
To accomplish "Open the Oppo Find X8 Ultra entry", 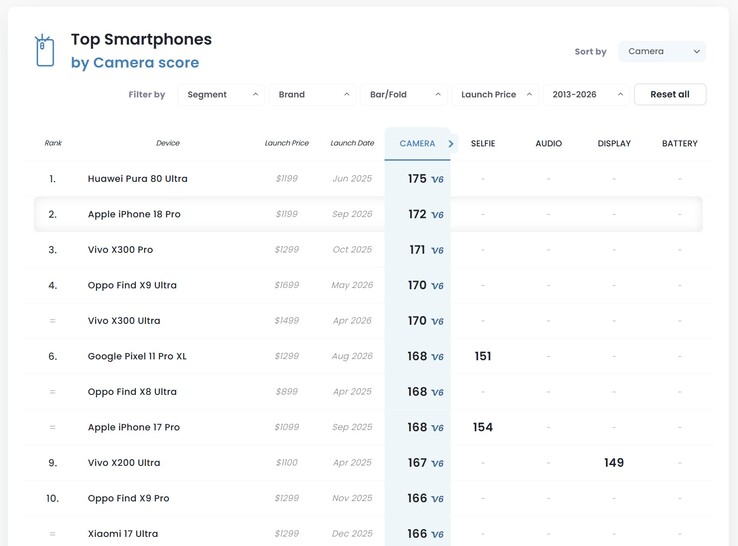I will (132, 392).
